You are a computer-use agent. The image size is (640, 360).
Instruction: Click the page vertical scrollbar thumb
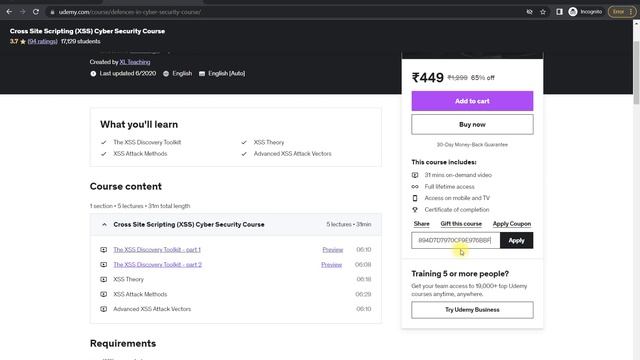tap(636, 72)
